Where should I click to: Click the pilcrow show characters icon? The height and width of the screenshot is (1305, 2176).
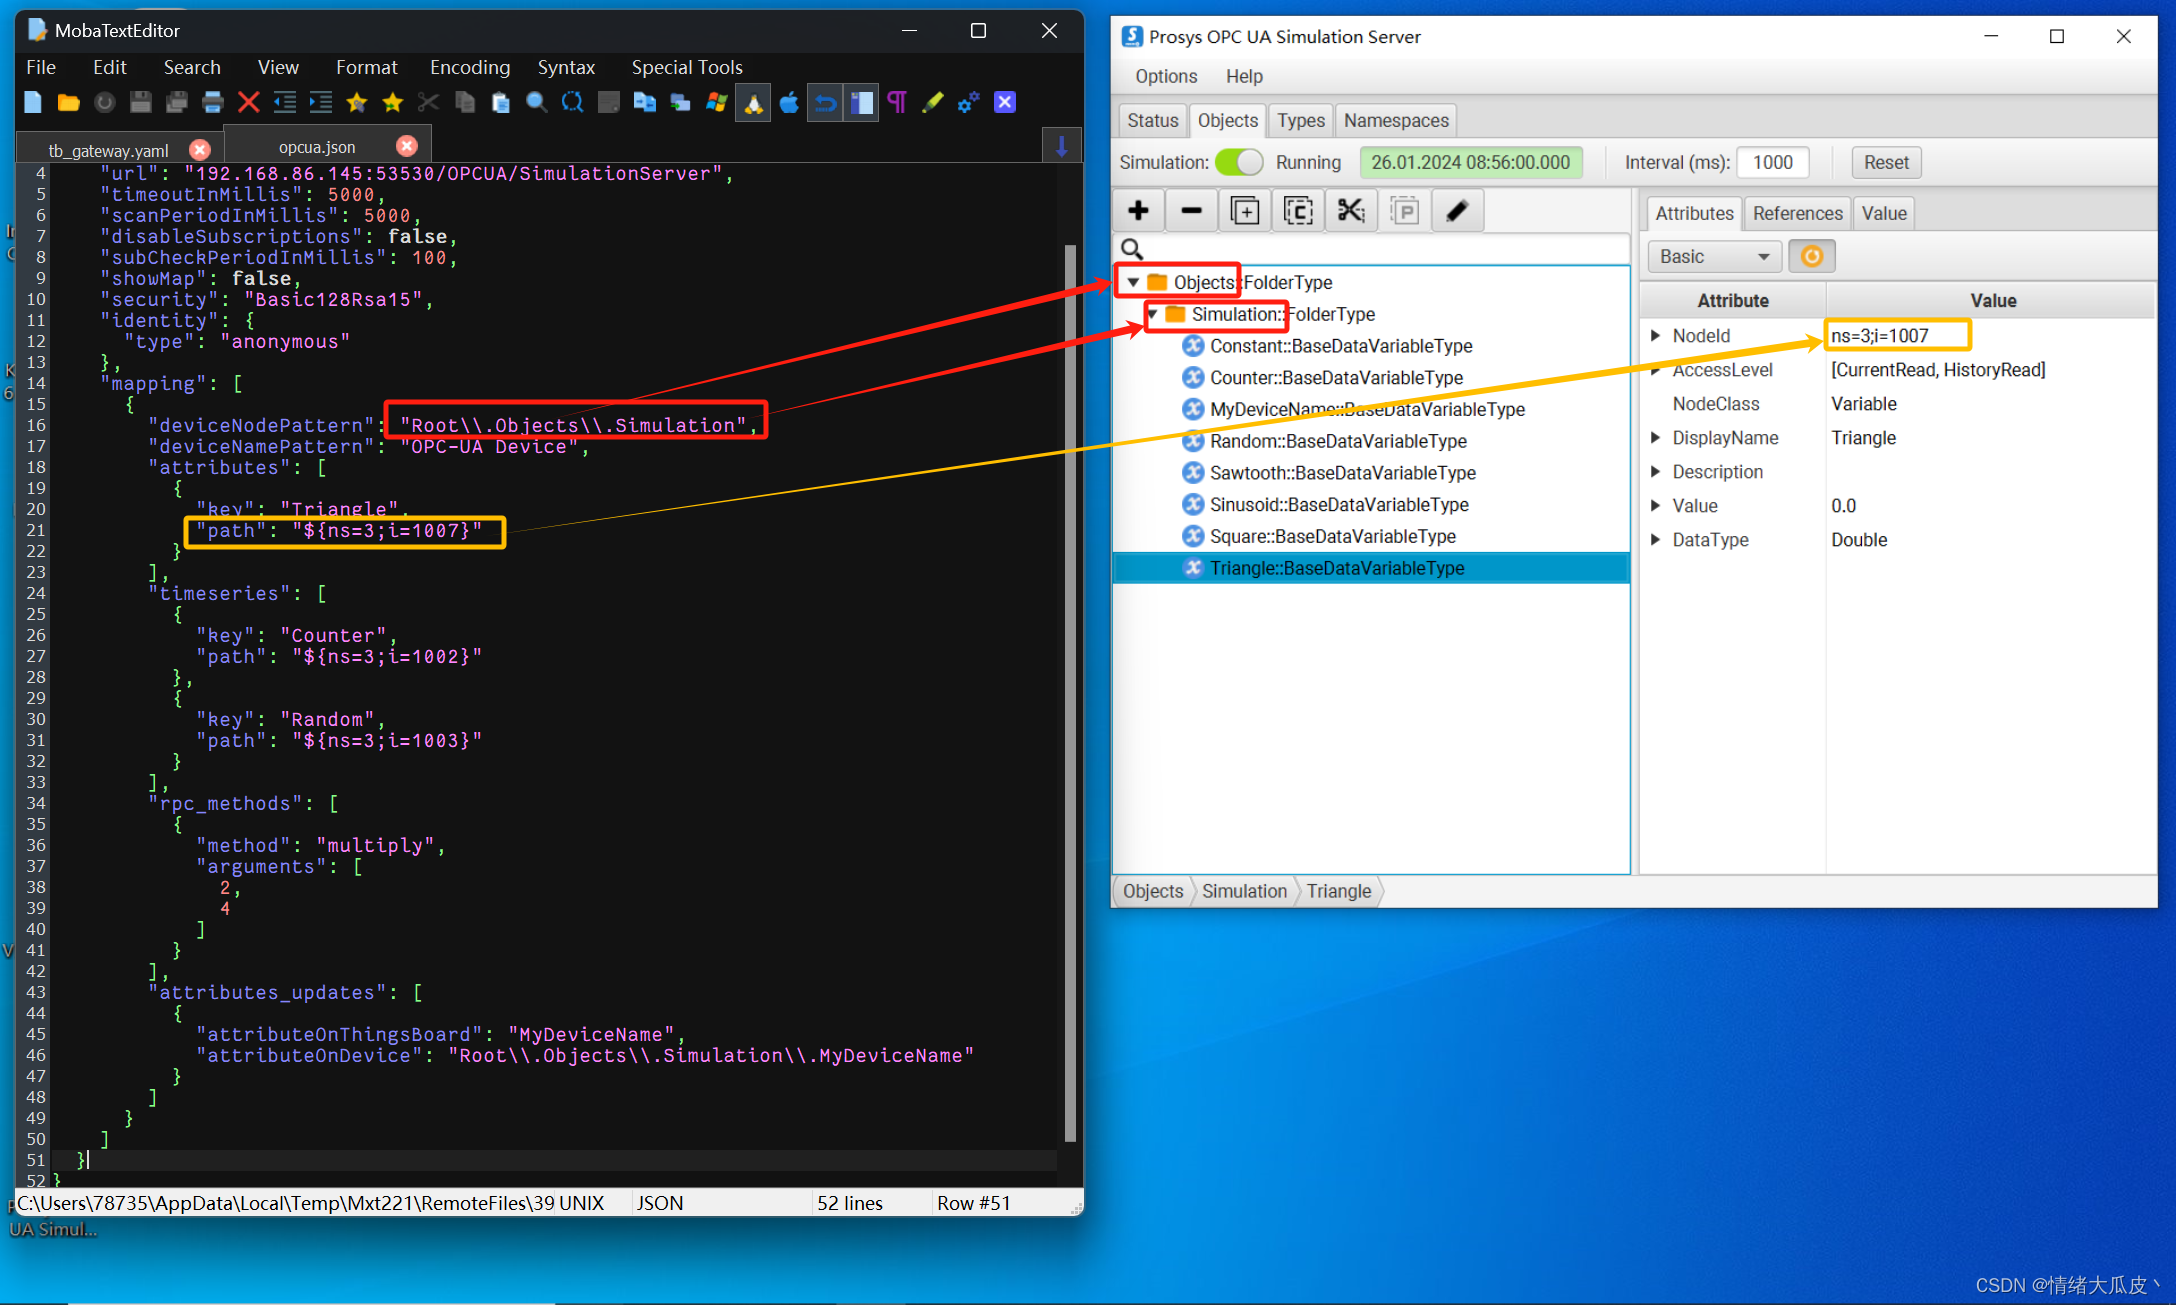897,102
